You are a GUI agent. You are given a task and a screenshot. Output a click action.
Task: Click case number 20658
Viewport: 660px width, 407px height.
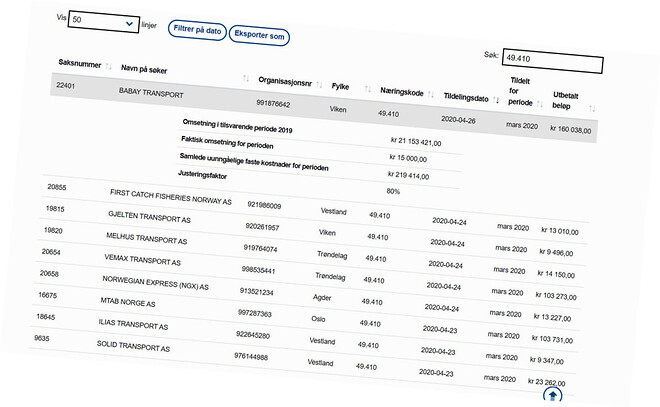(x=49, y=274)
